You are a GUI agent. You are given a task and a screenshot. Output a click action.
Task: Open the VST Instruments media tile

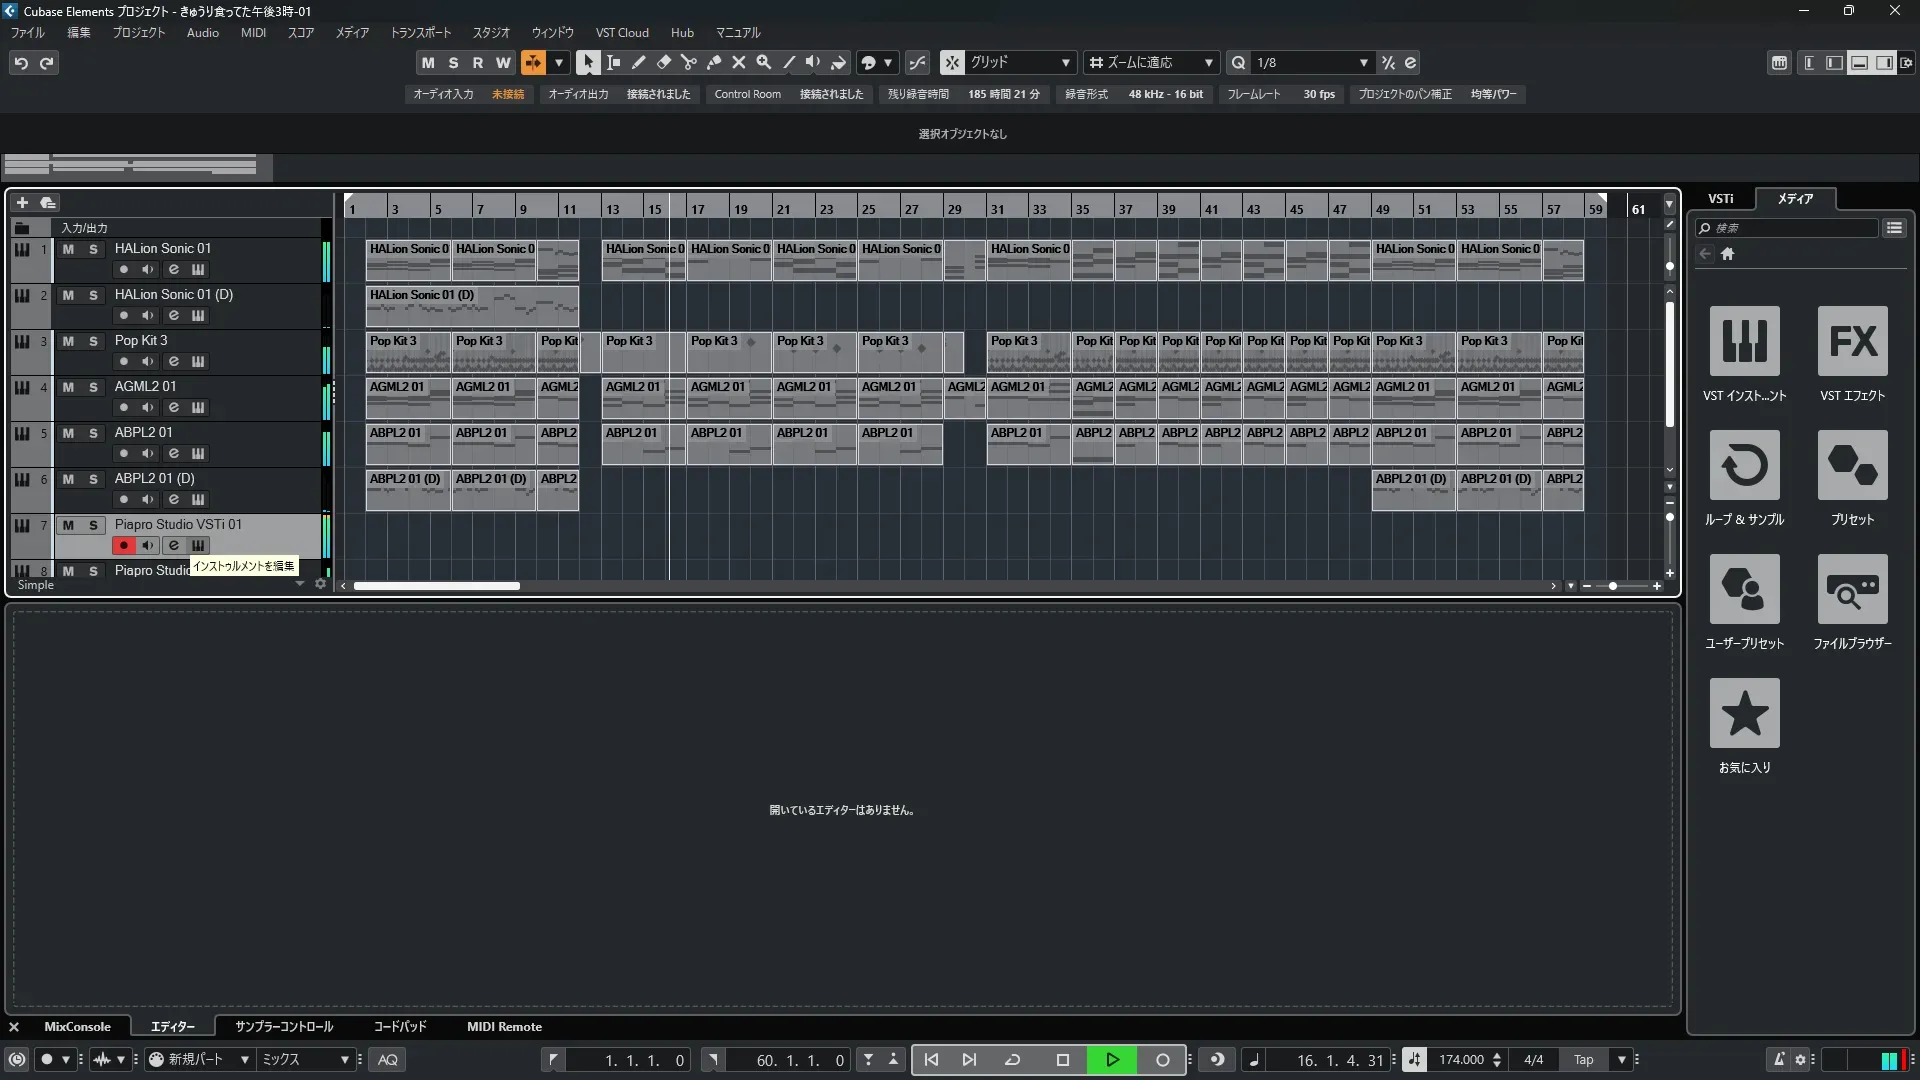click(1744, 341)
